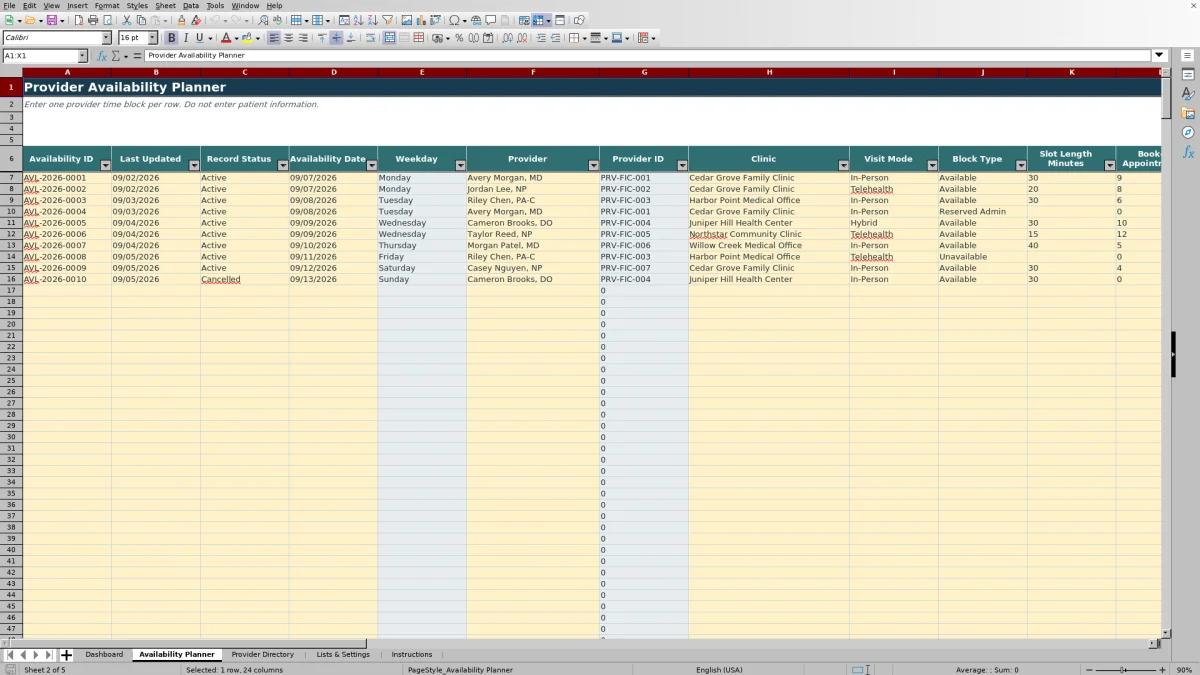The height and width of the screenshot is (675, 1200).
Task: Click Insert Special Character omega icon
Action: click(x=455, y=20)
